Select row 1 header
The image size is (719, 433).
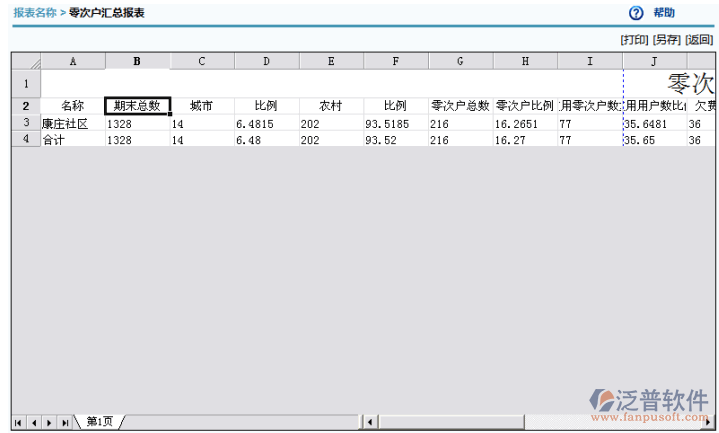coord(26,83)
